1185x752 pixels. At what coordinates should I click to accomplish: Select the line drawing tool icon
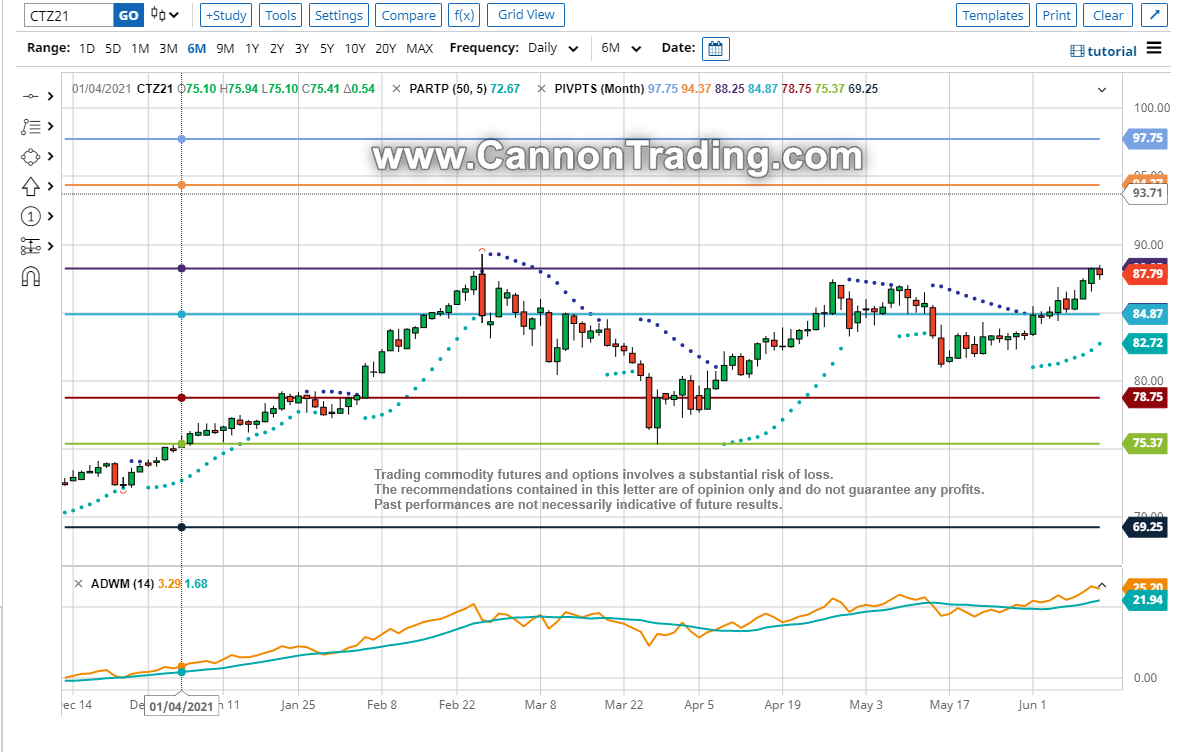click(x=30, y=96)
